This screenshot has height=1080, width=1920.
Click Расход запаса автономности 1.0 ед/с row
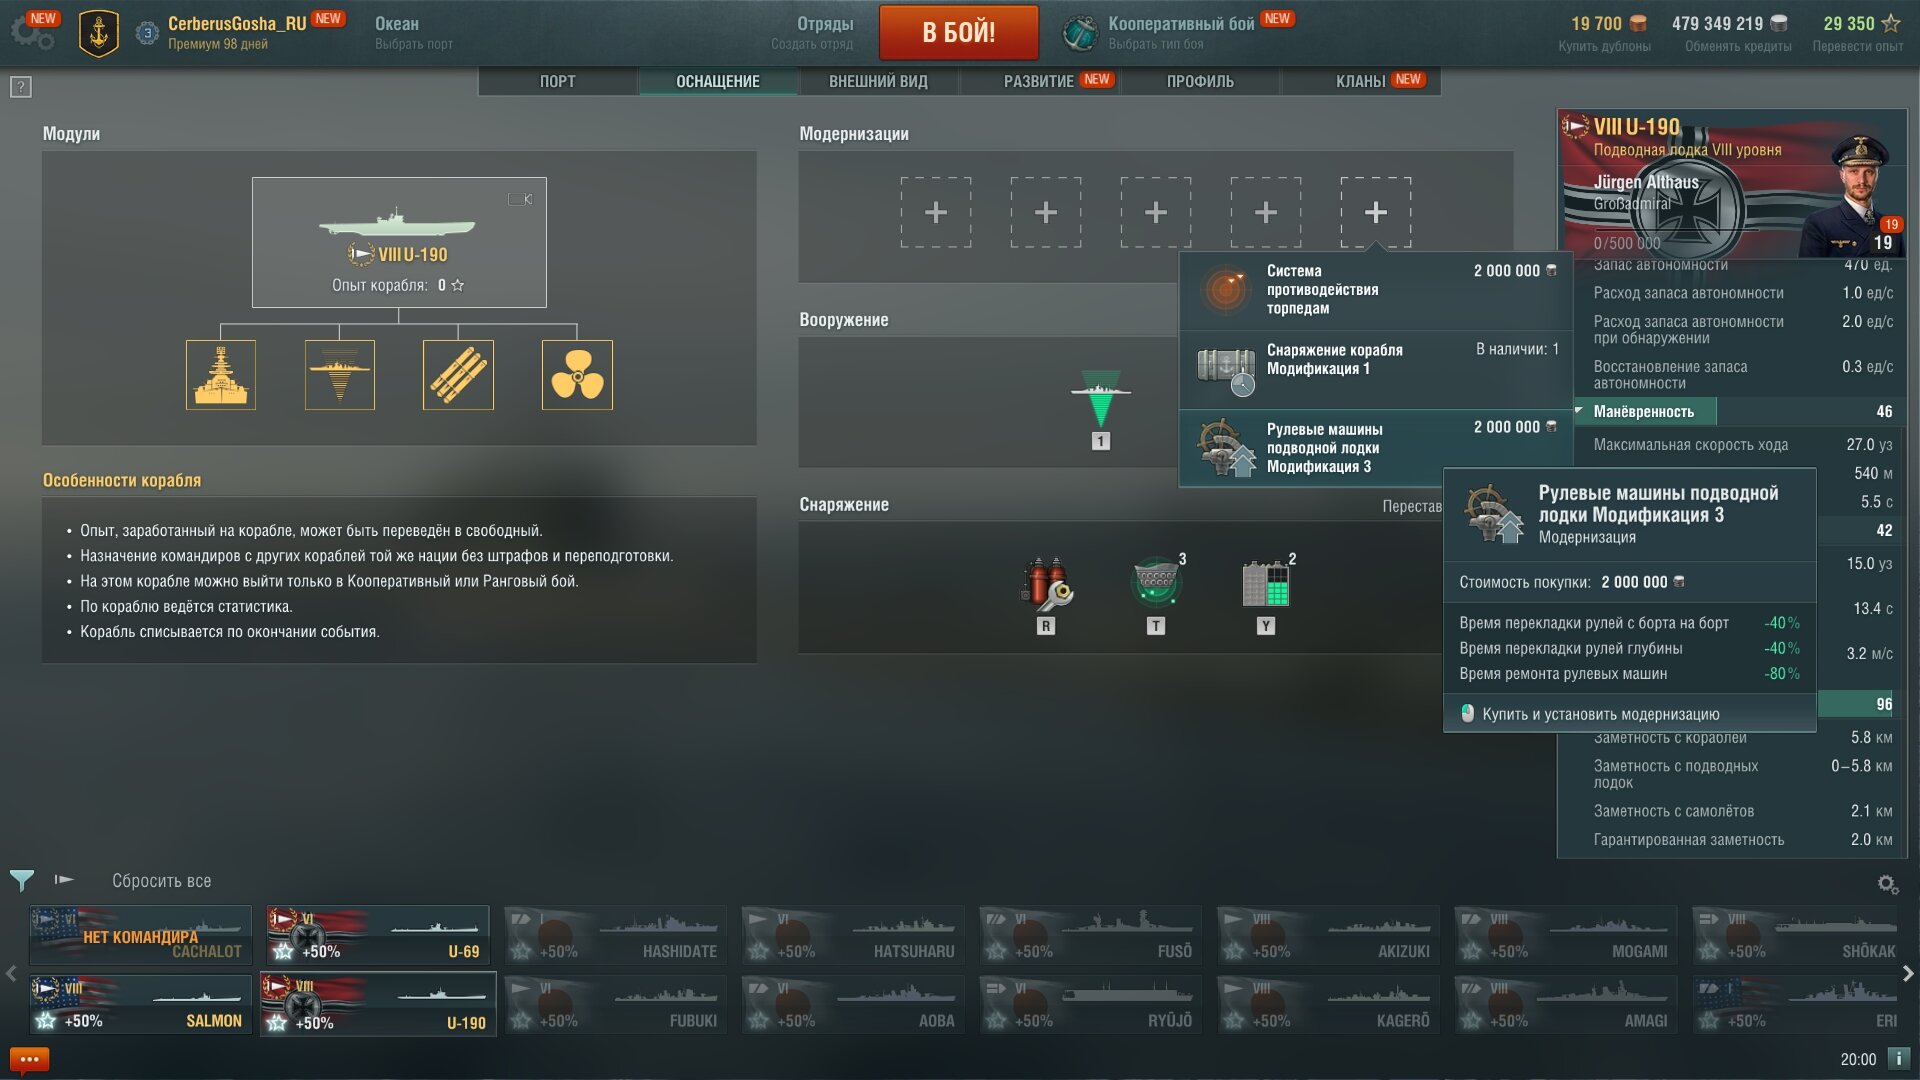[x=1742, y=293]
